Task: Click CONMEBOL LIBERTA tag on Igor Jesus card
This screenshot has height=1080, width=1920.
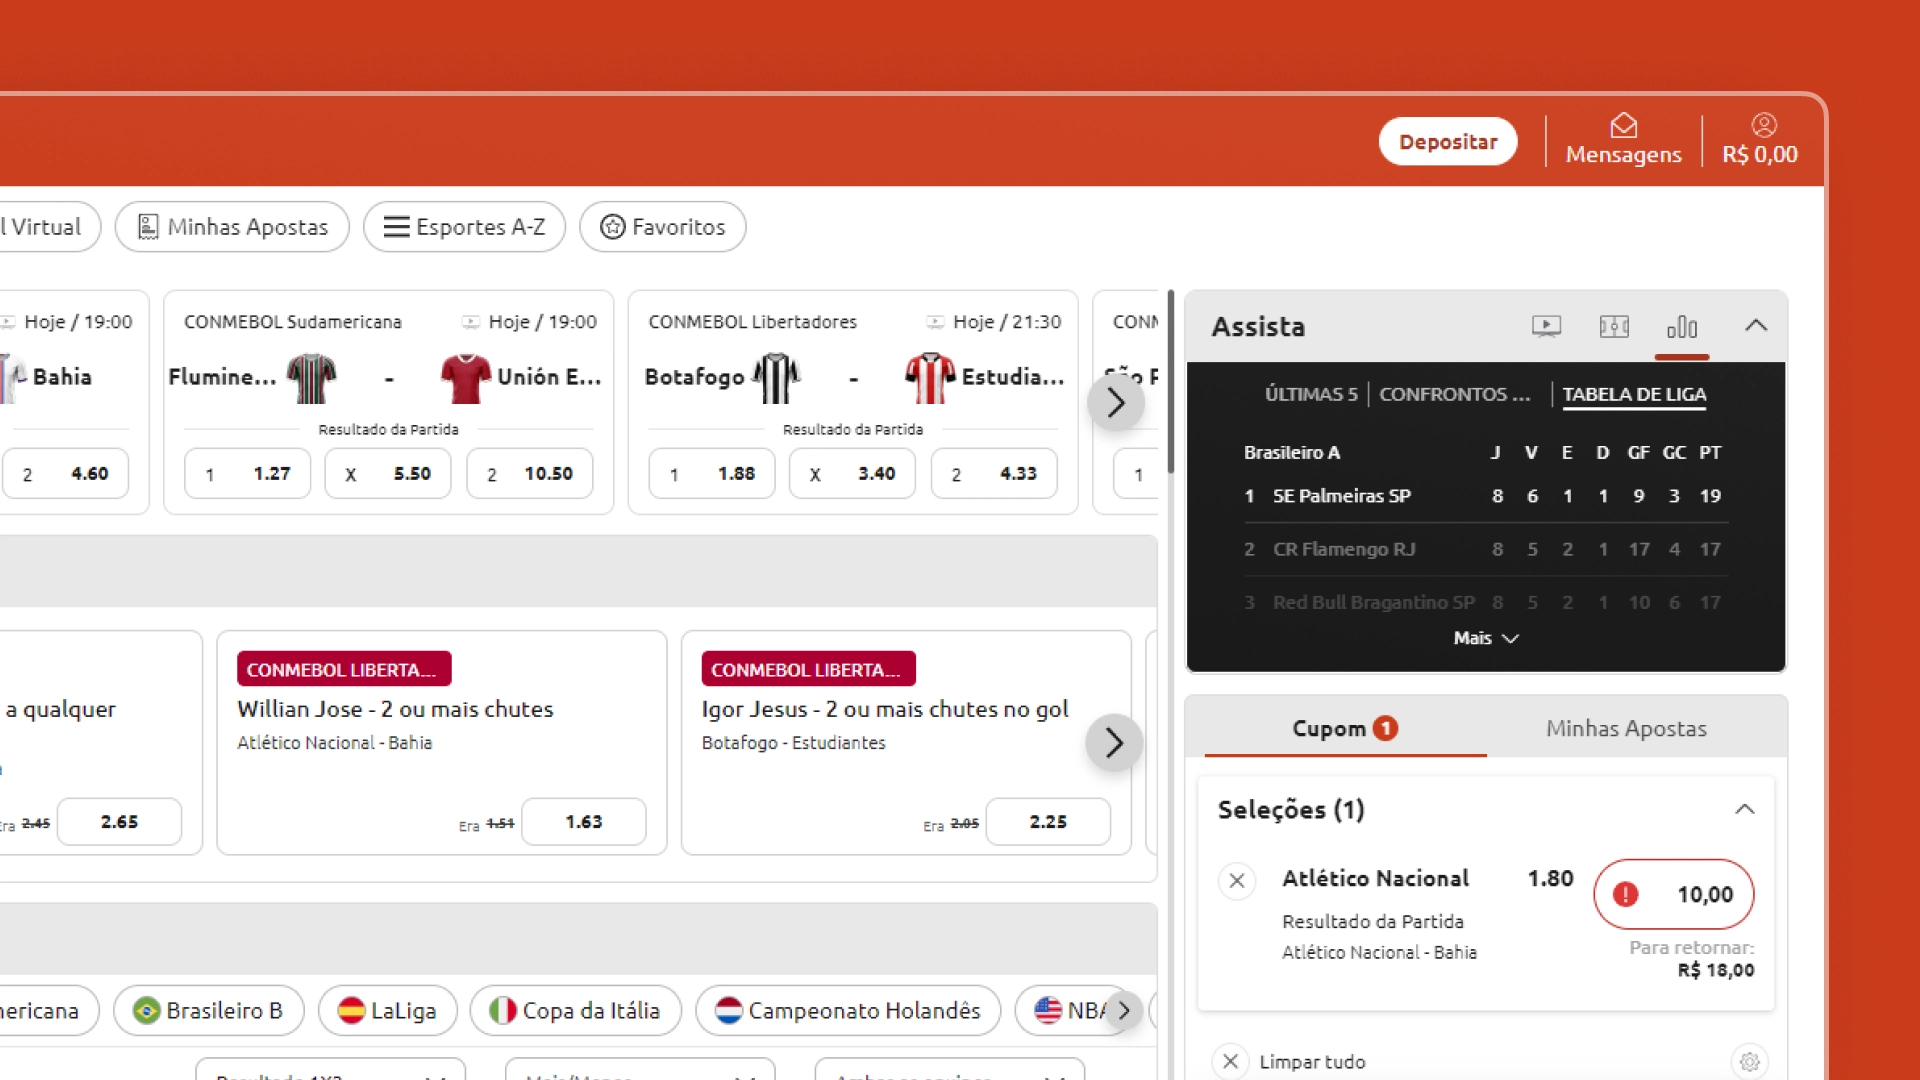Action: tap(808, 669)
